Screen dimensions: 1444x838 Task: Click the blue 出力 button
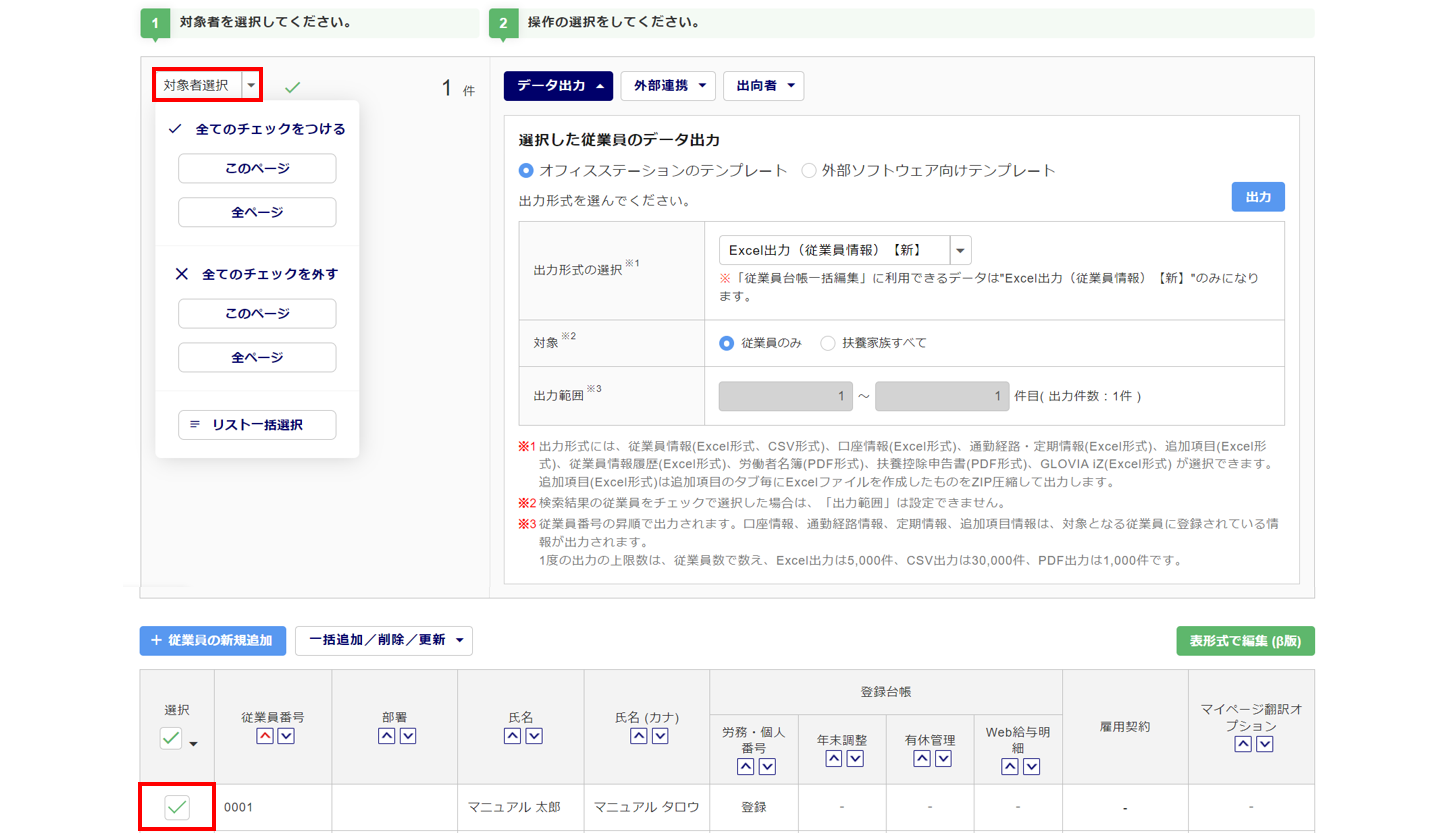(1258, 197)
